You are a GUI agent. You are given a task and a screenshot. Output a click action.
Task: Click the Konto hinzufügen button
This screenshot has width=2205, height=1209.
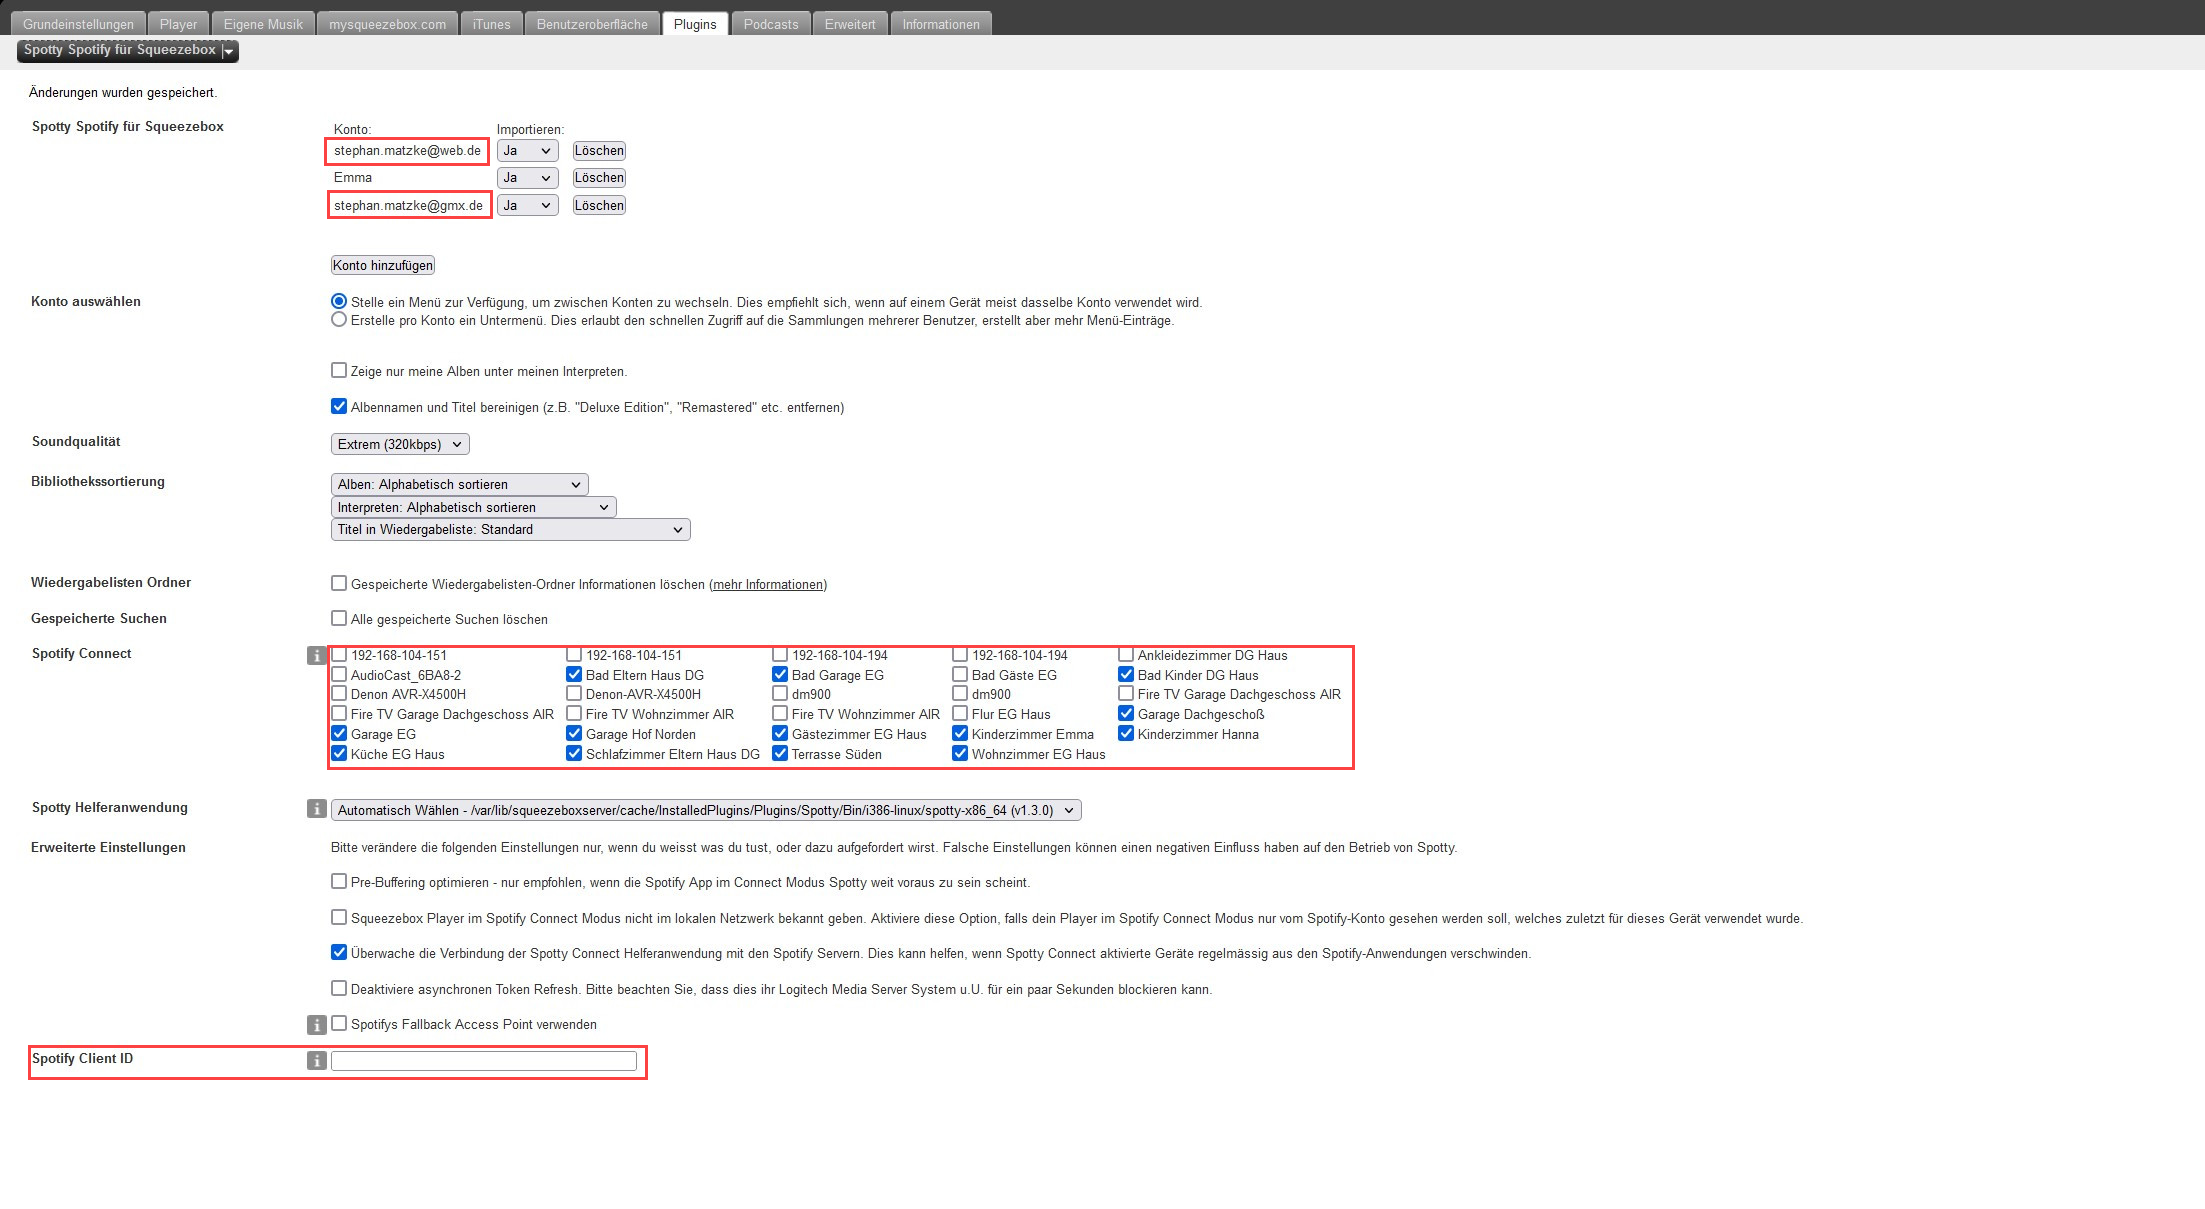(x=383, y=265)
